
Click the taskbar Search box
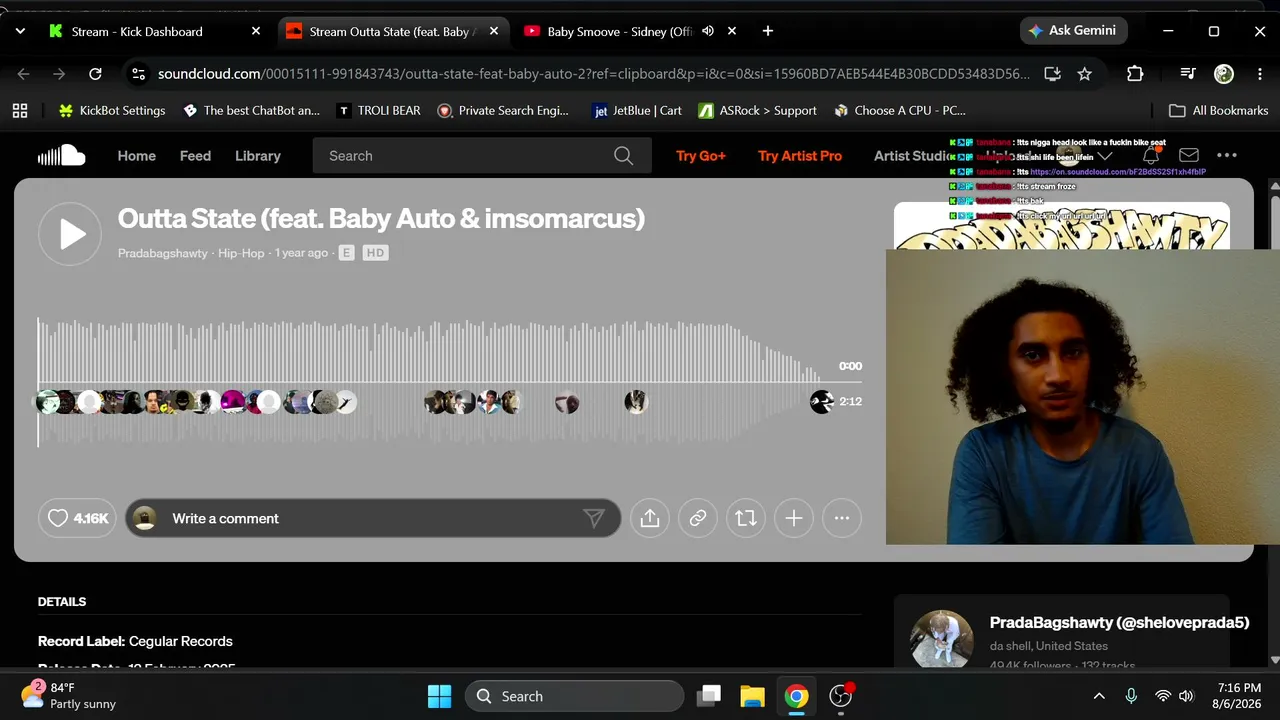(x=574, y=696)
